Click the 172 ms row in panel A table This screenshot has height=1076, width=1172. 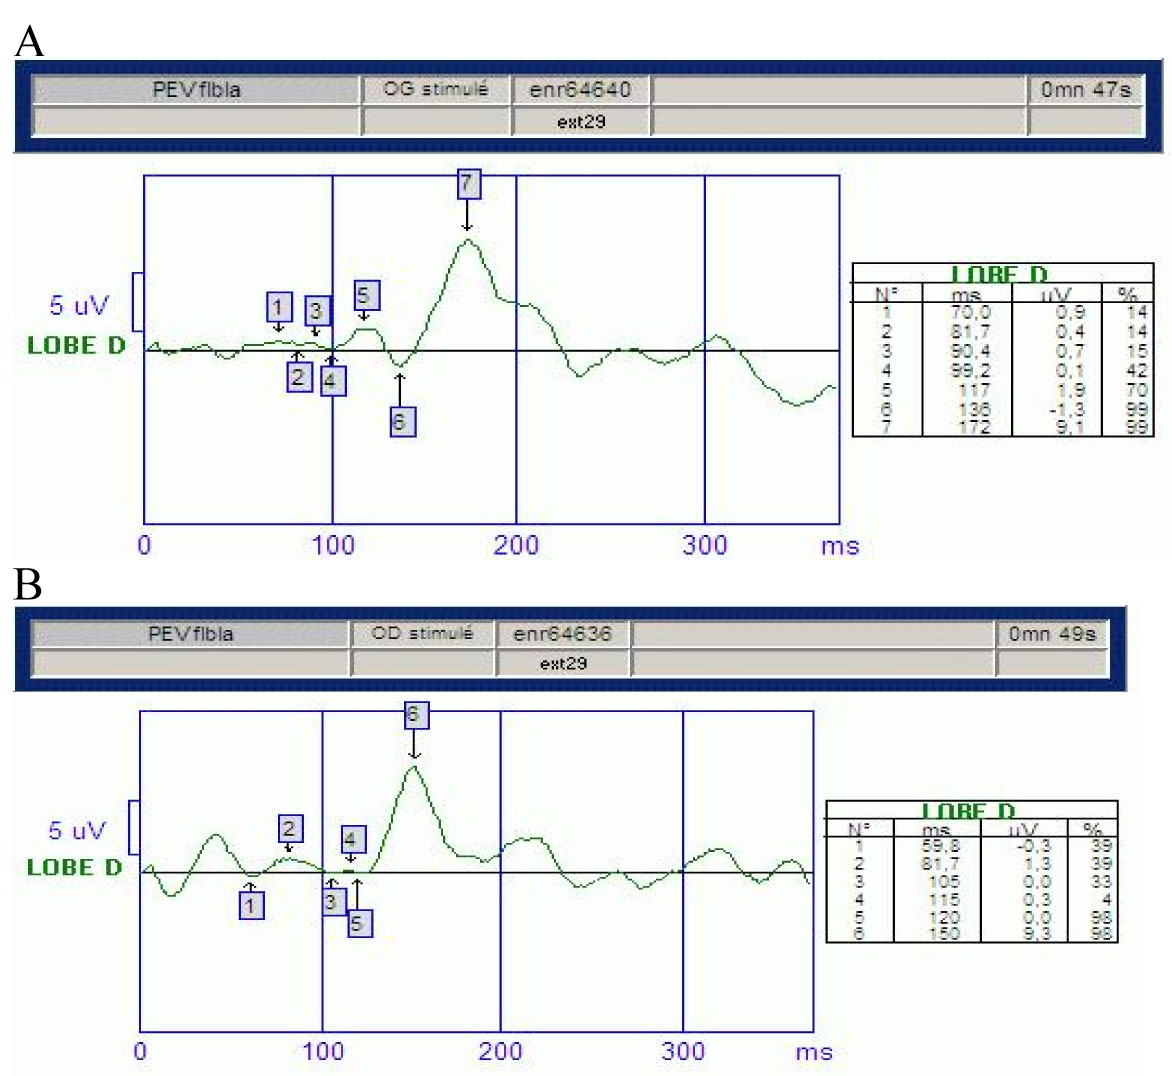tap(1000, 428)
